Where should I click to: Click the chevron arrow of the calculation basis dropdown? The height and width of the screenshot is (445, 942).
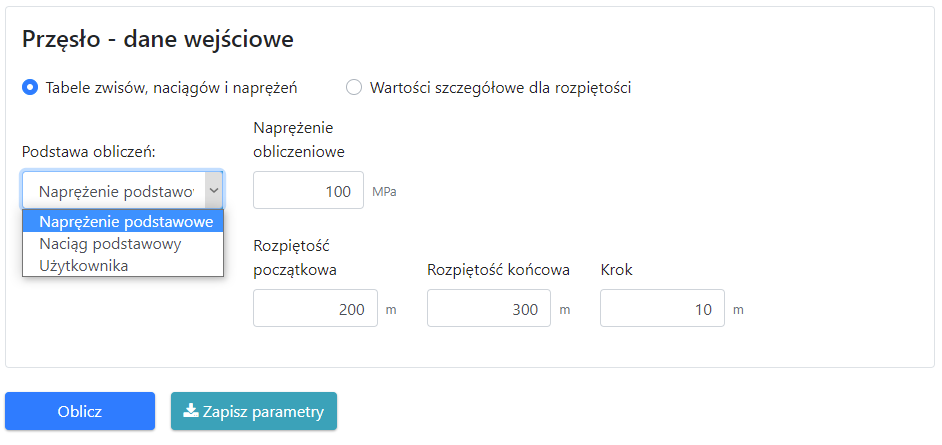[x=213, y=190]
